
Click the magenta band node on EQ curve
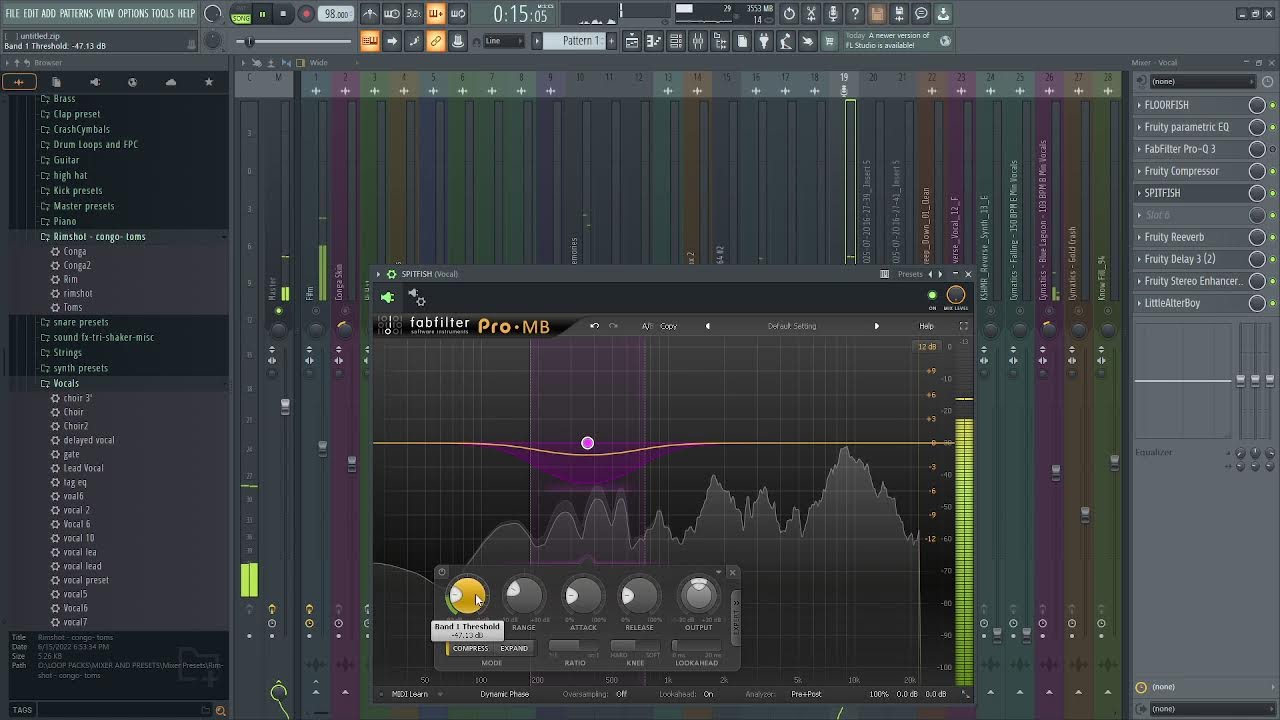click(588, 443)
